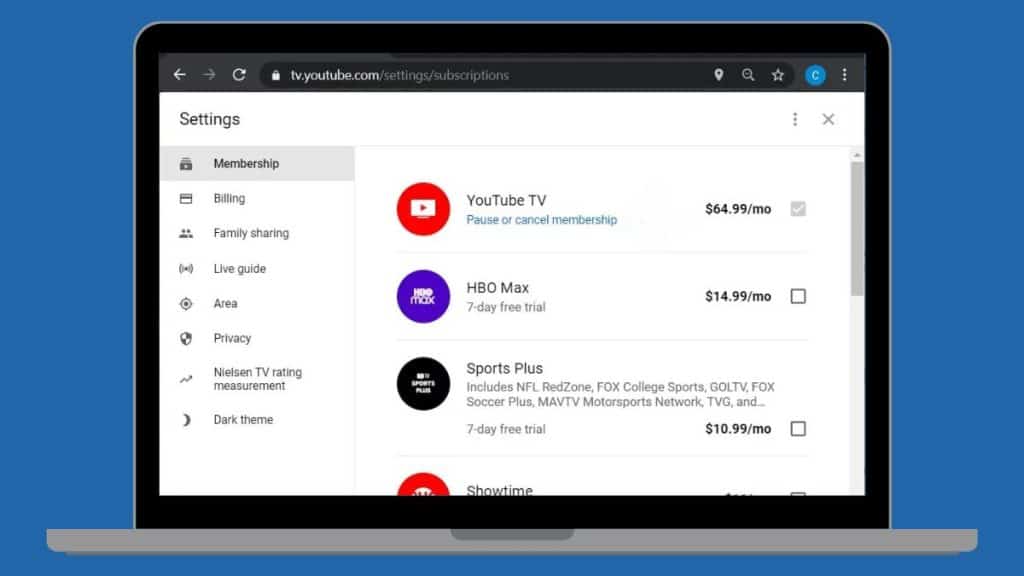Click the Privacy shield icon
The height and width of the screenshot is (576, 1024).
coord(186,338)
